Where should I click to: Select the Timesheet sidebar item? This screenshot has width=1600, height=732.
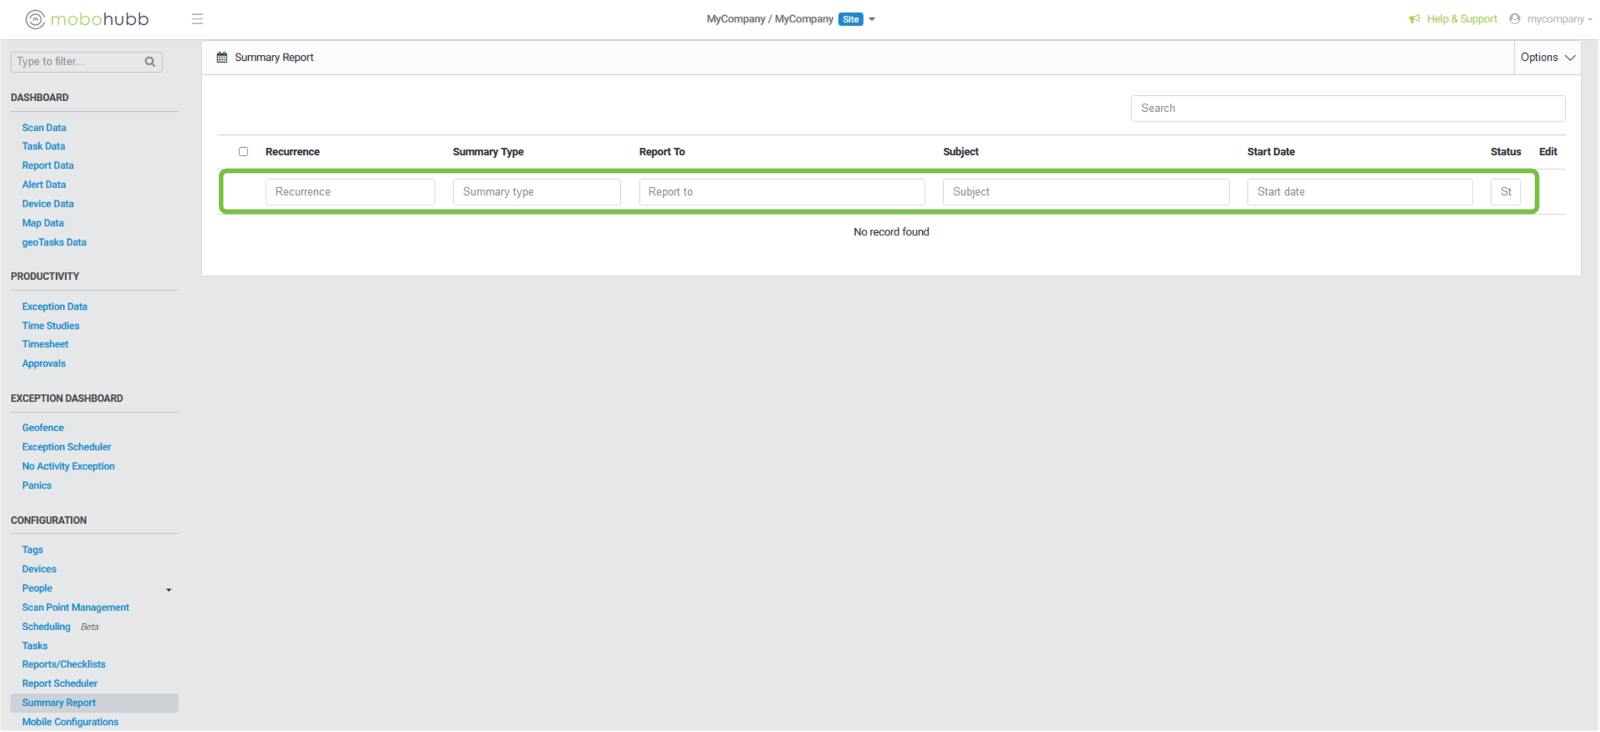(45, 344)
